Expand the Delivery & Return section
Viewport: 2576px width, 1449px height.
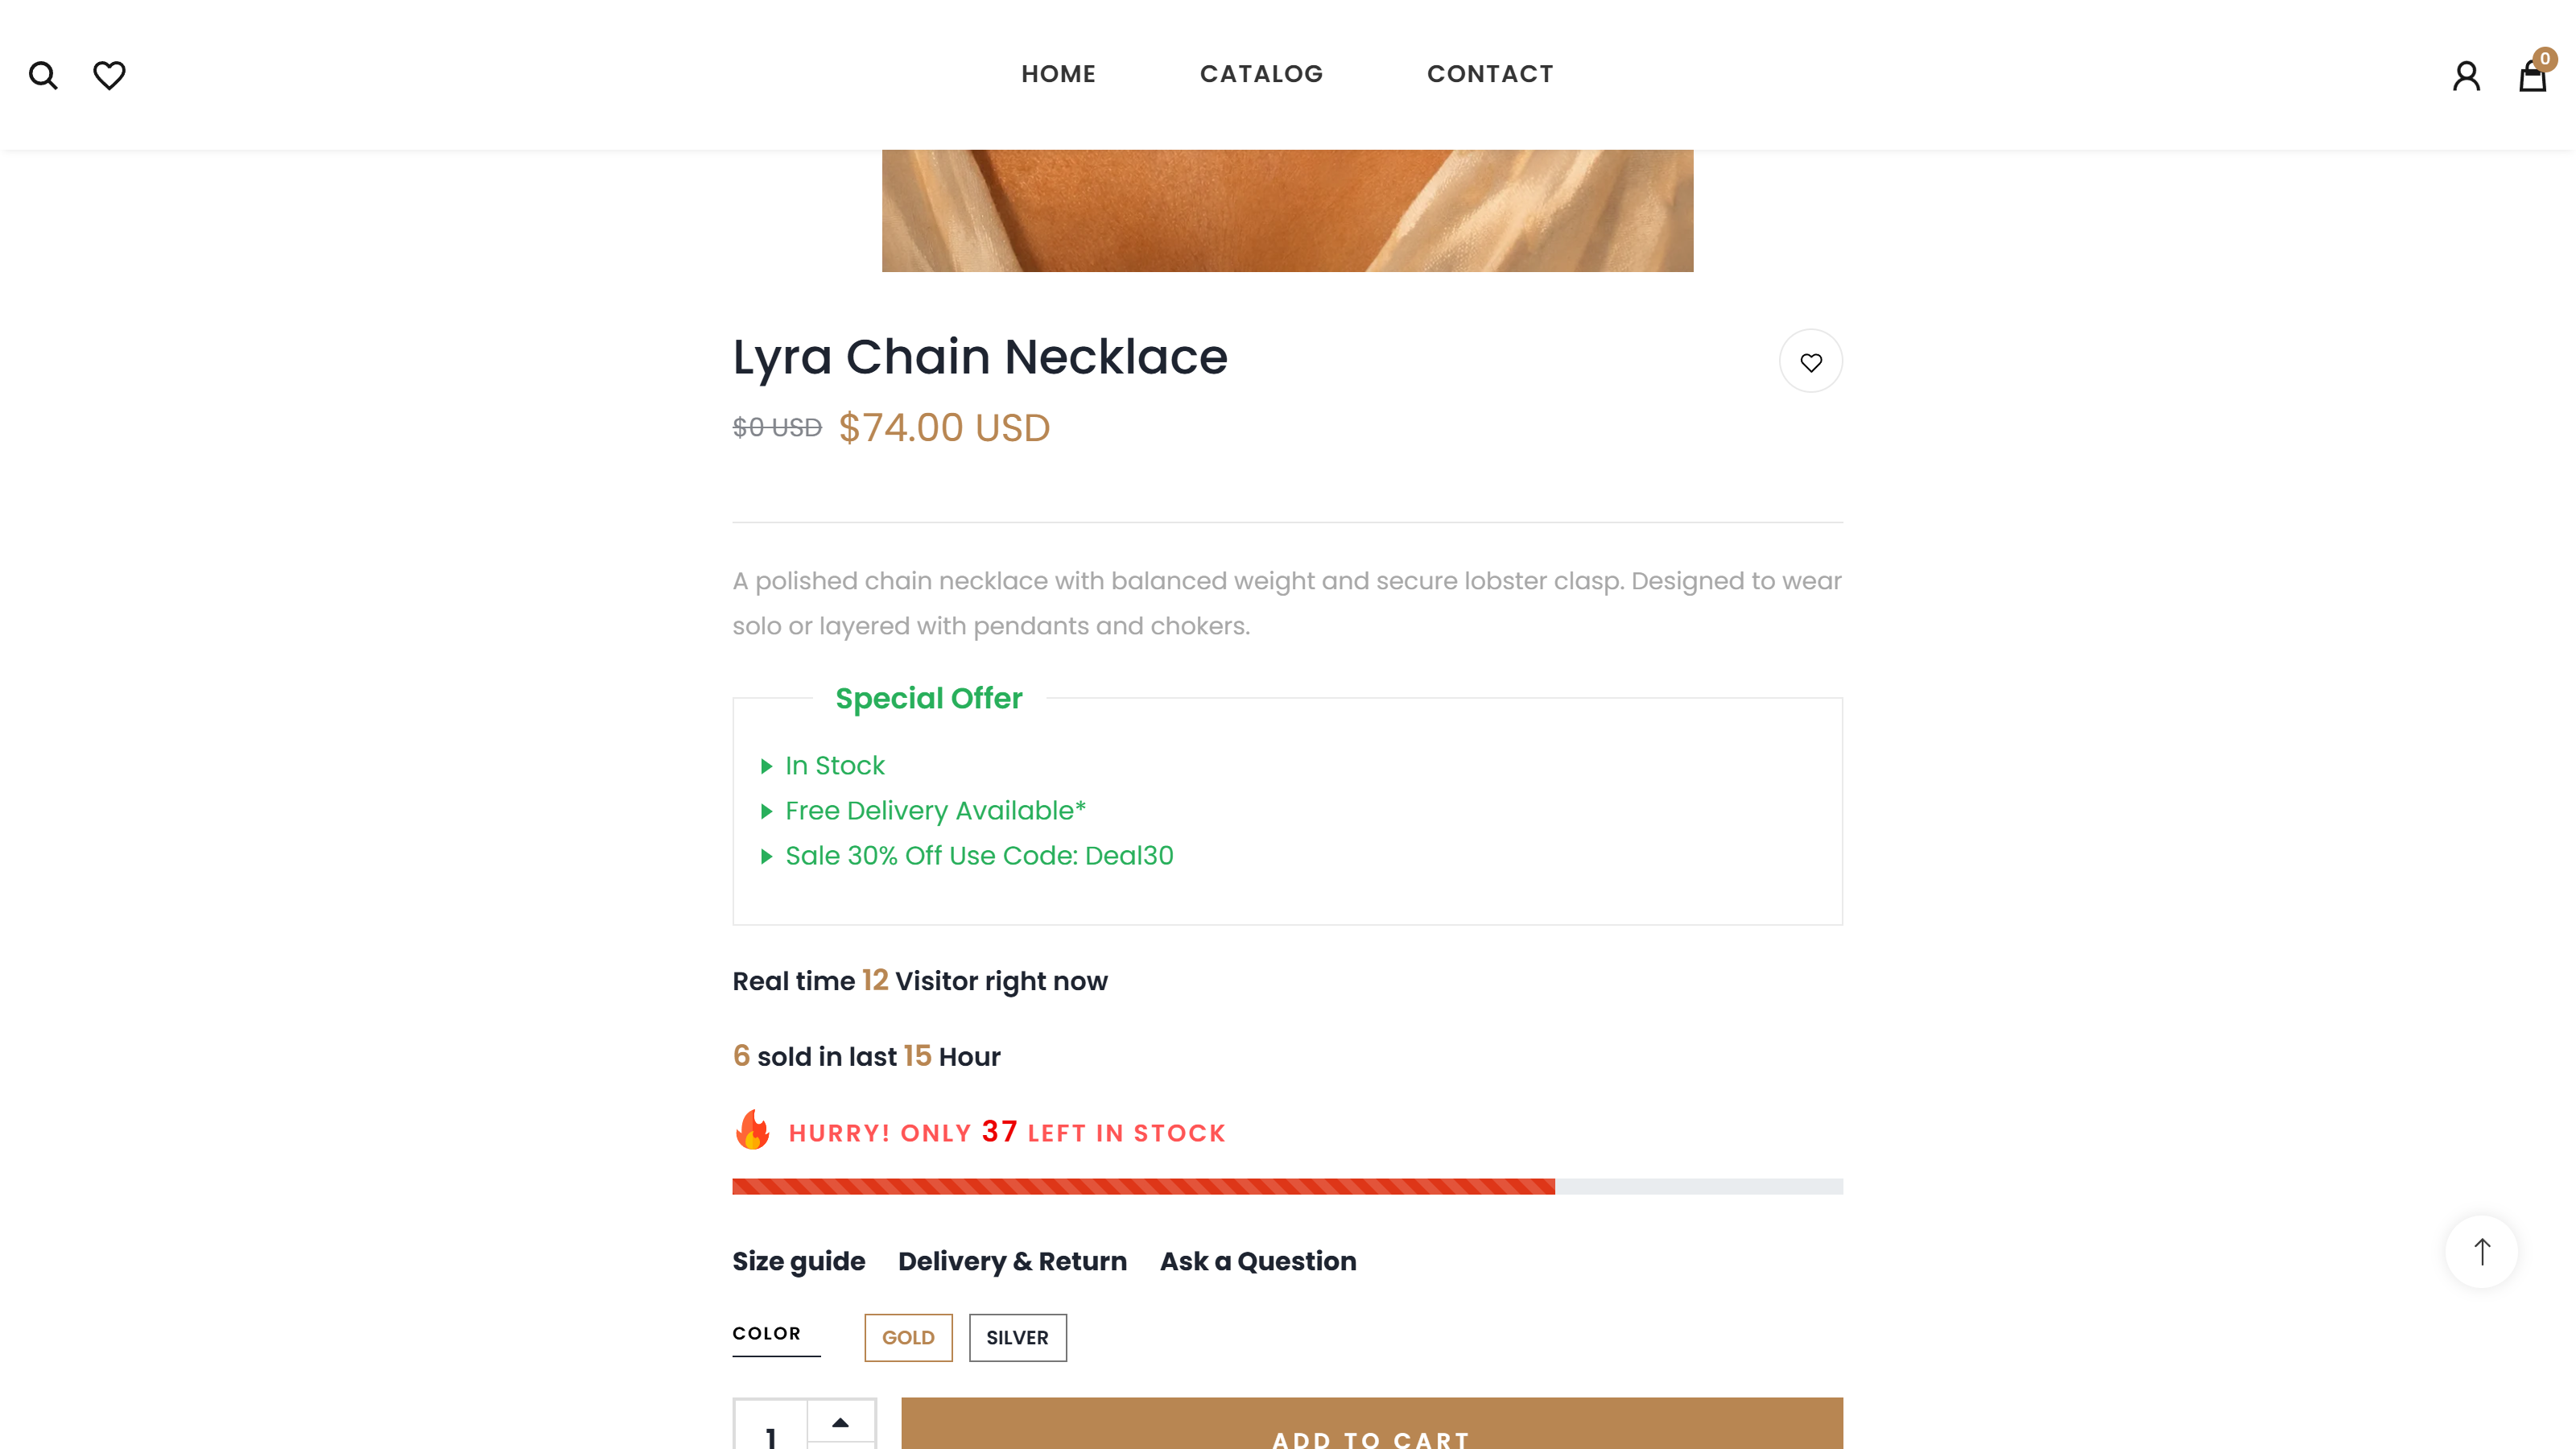pos(1012,1262)
